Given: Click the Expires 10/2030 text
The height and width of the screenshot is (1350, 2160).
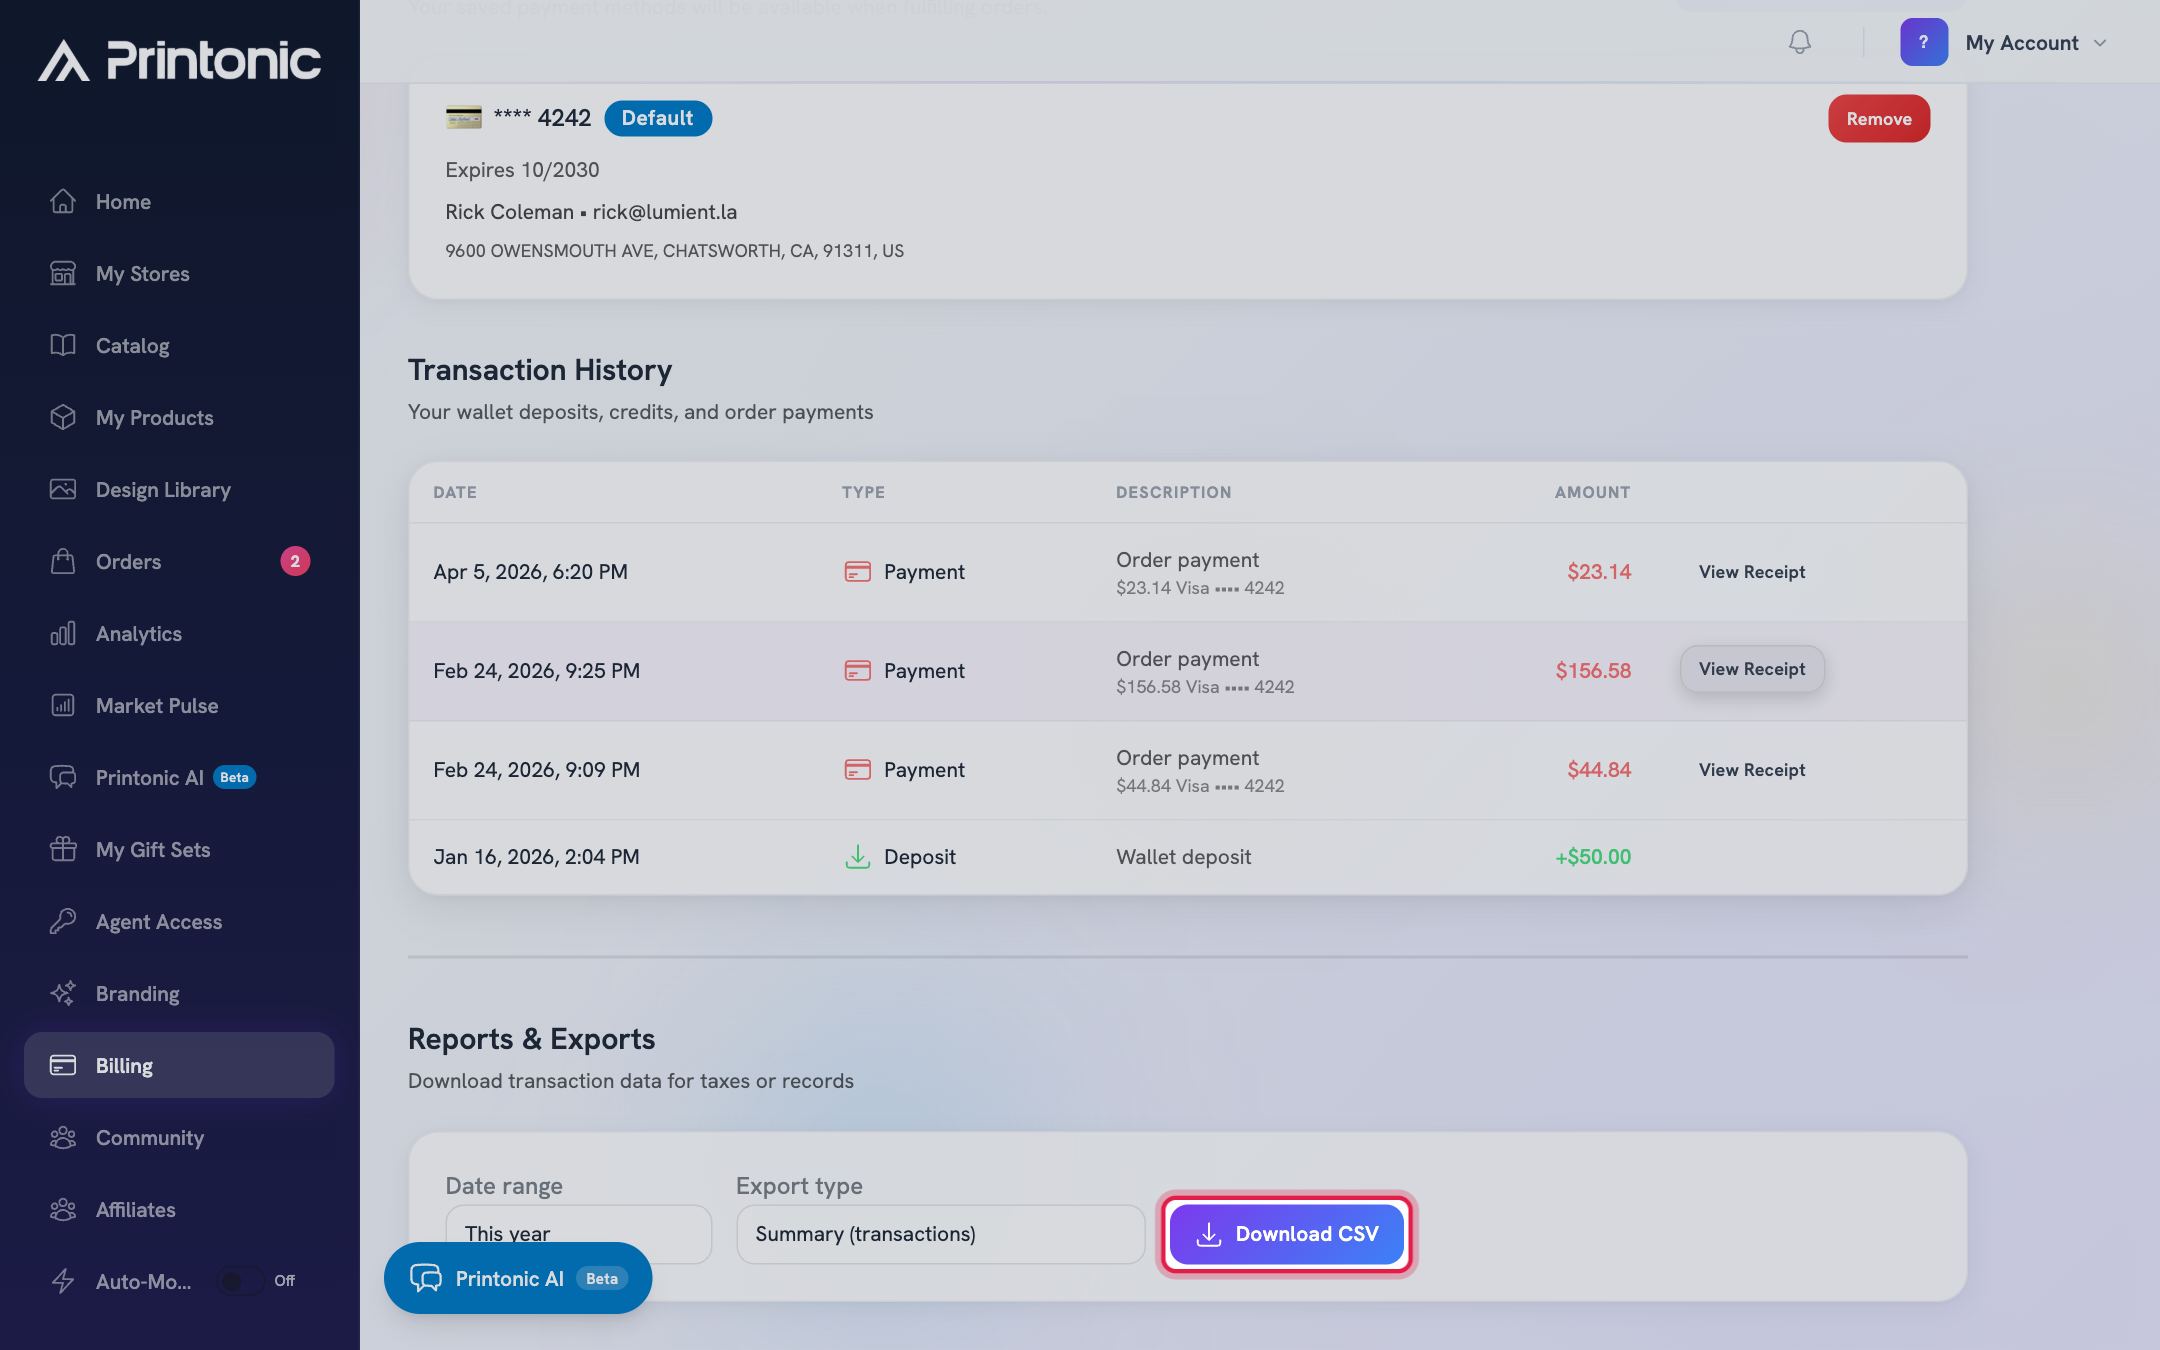Looking at the screenshot, I should [522, 169].
